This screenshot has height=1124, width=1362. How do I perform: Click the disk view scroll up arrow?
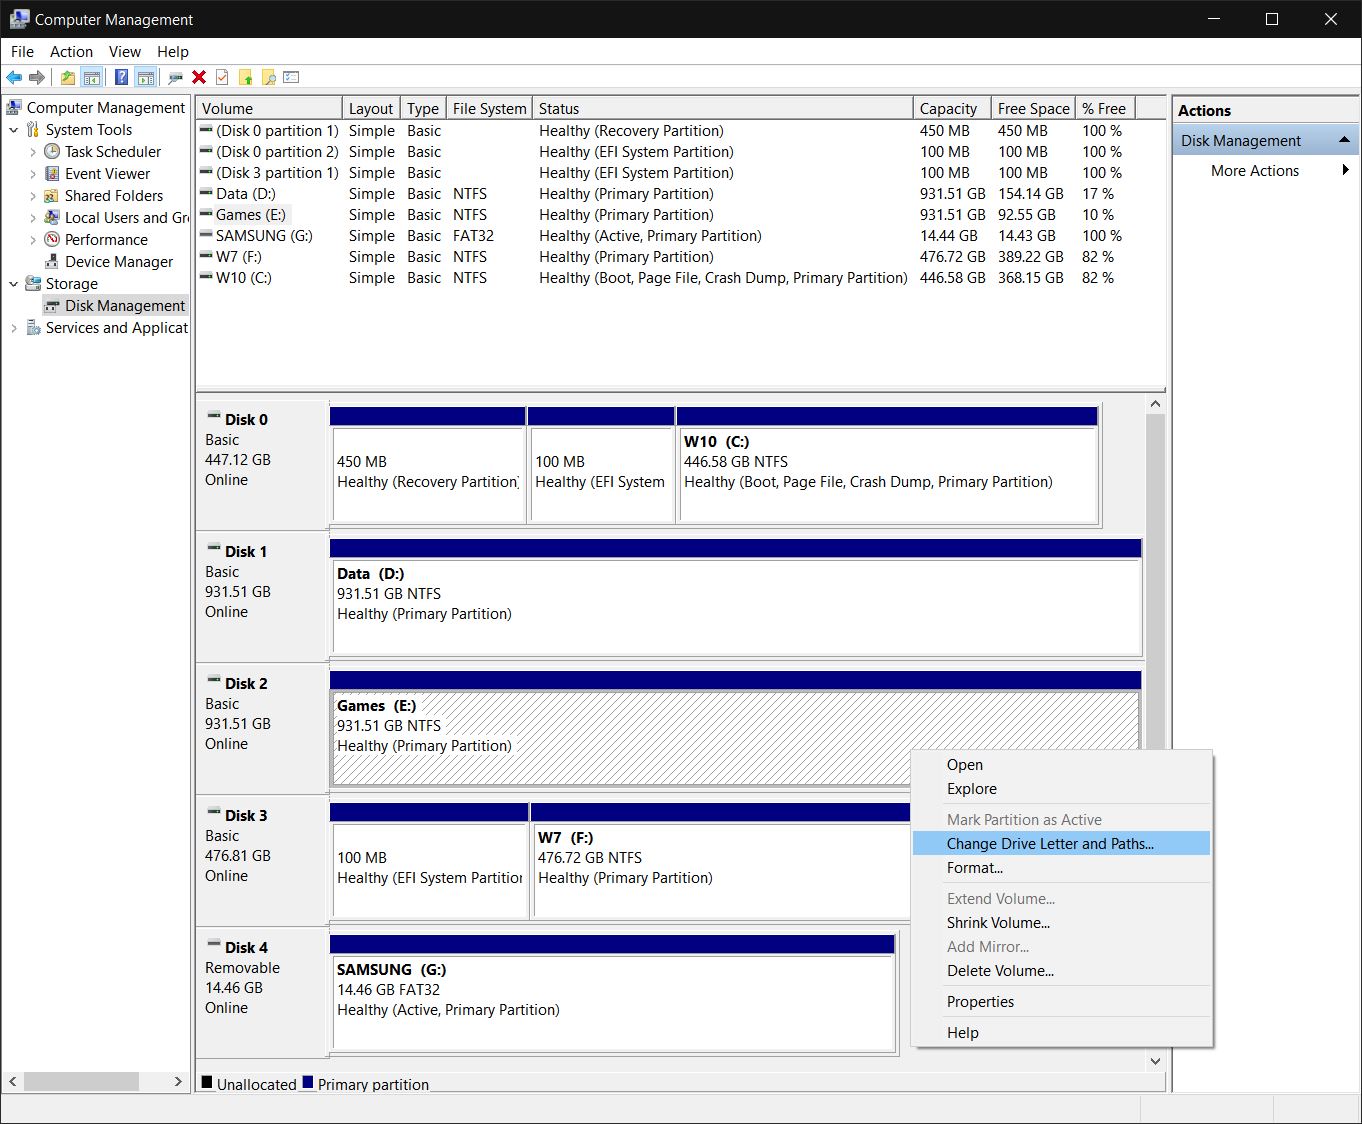pyautogui.click(x=1155, y=404)
